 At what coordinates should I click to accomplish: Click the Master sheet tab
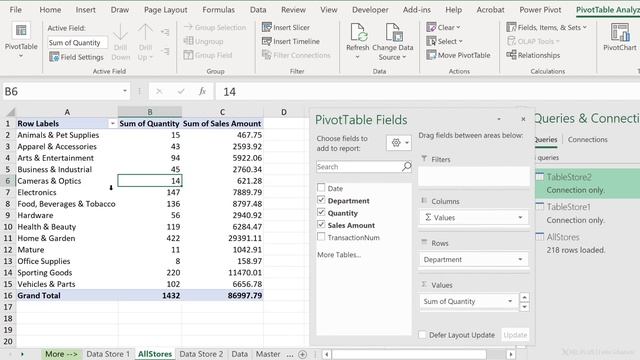268,354
